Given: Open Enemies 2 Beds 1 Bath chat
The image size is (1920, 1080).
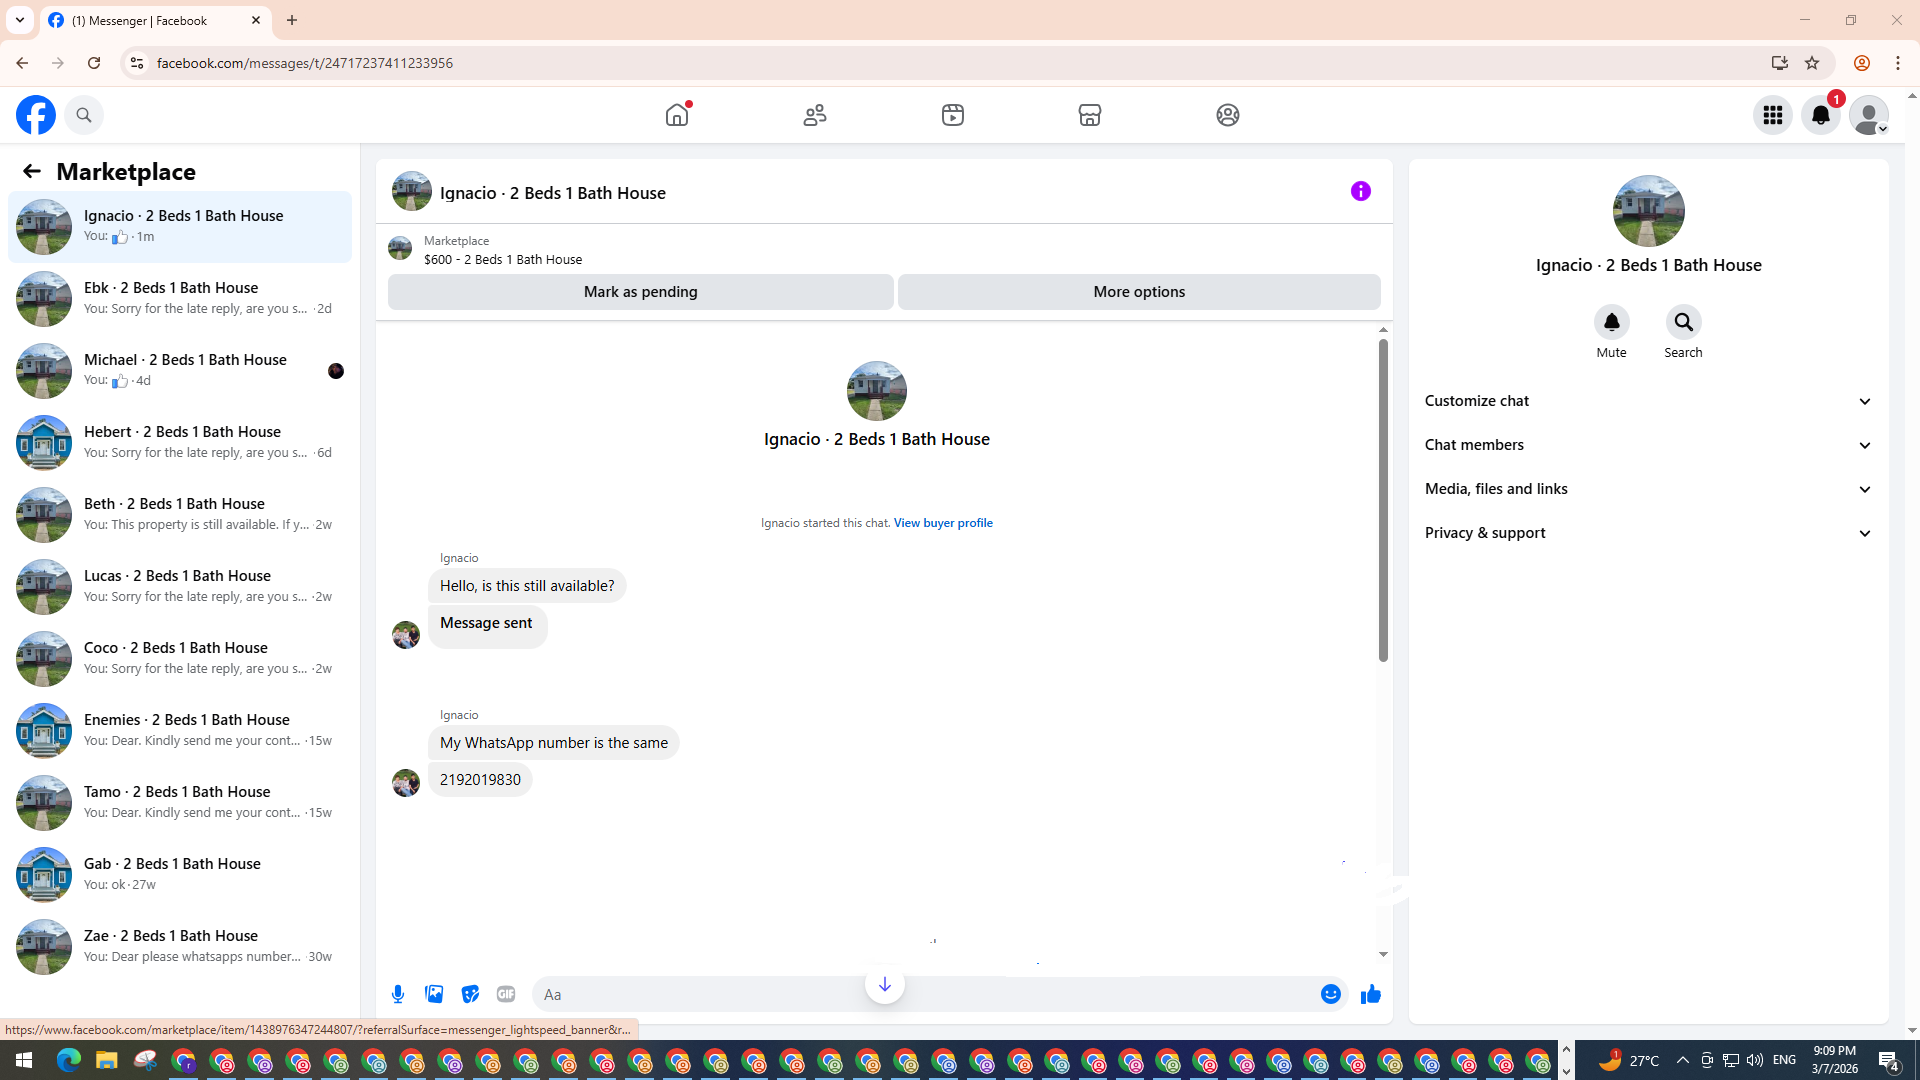Looking at the screenshot, I should click(x=180, y=730).
